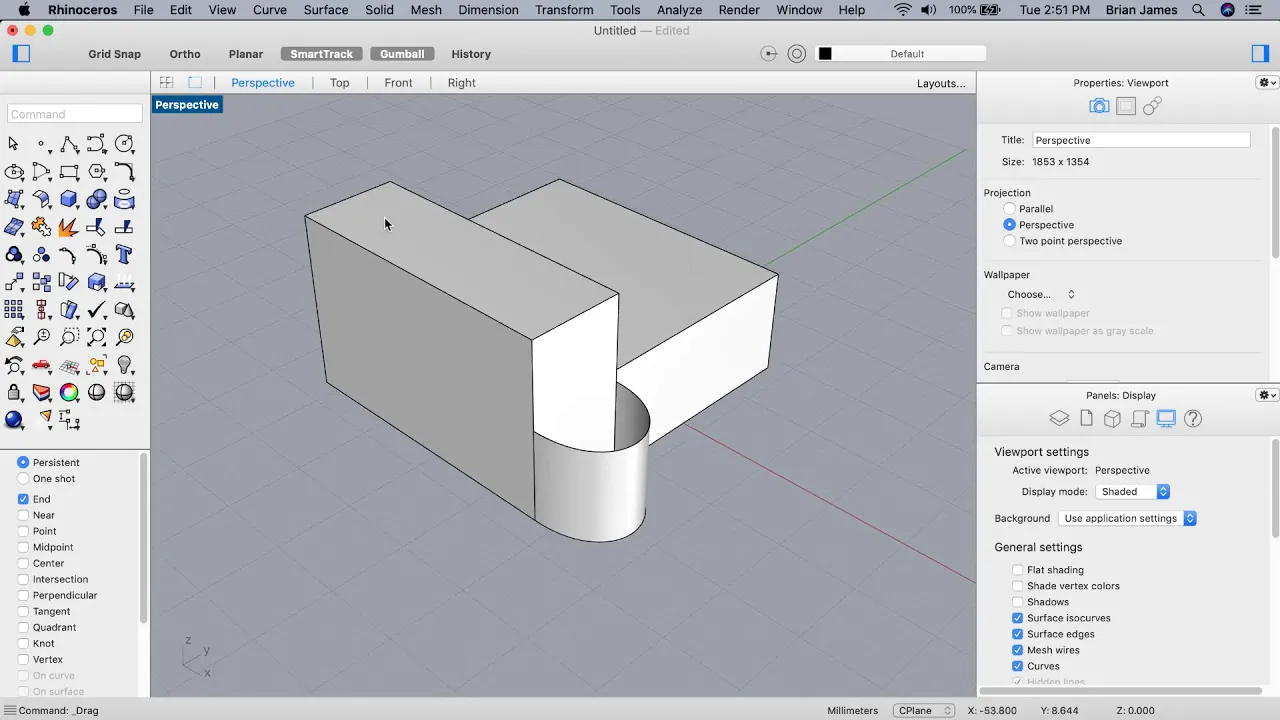
Task: Select the Rectangle tool
Action: click(x=69, y=172)
